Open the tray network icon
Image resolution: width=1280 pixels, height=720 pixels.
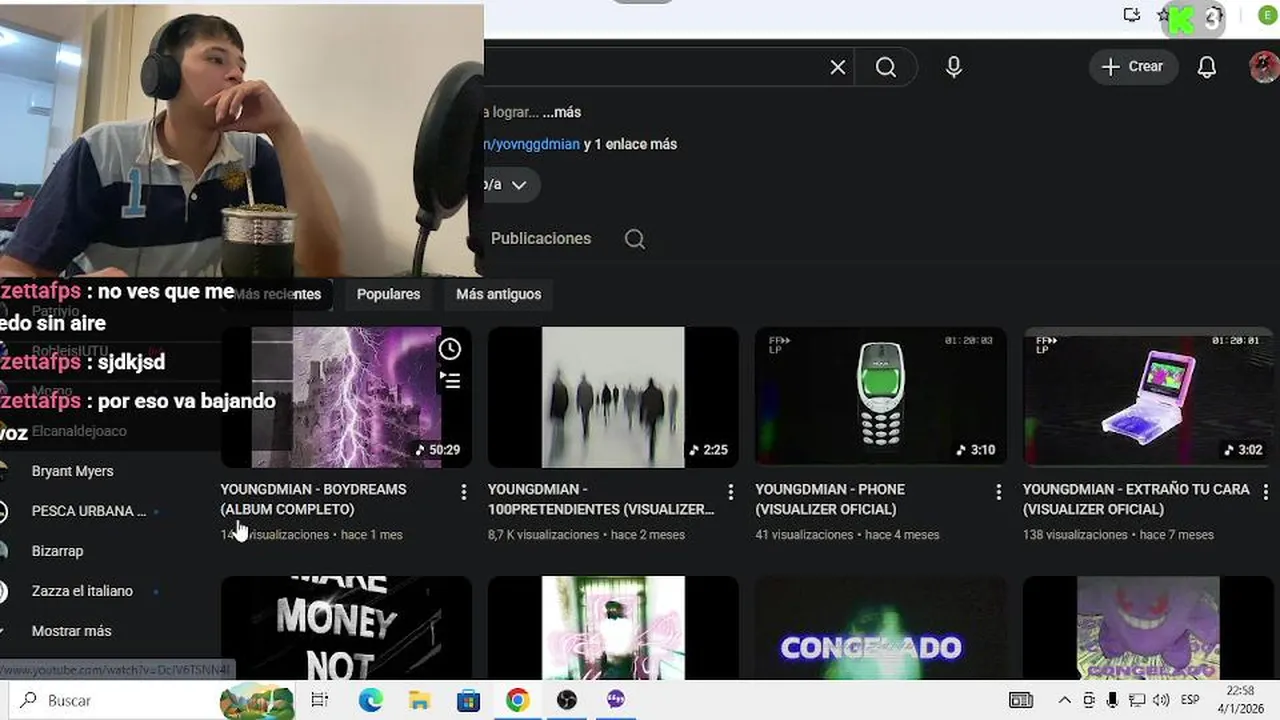[1137, 700]
